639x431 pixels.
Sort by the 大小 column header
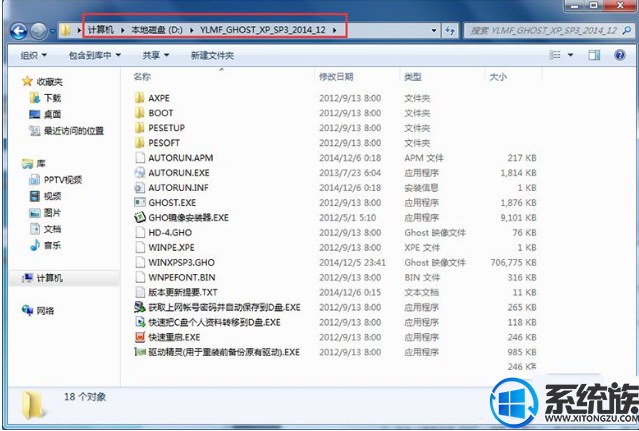[498, 76]
